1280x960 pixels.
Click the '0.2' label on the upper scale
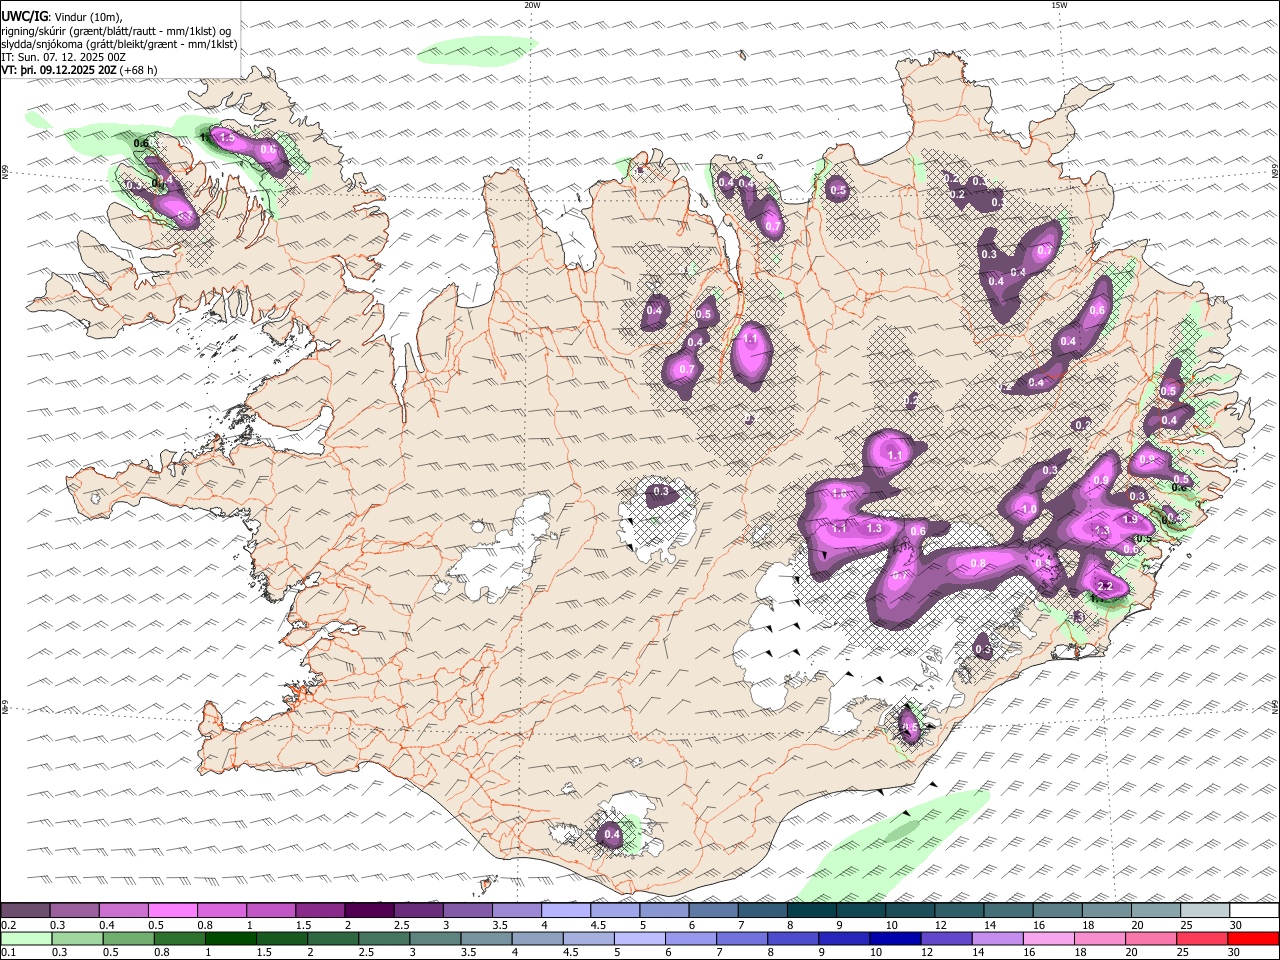[x=8, y=925]
